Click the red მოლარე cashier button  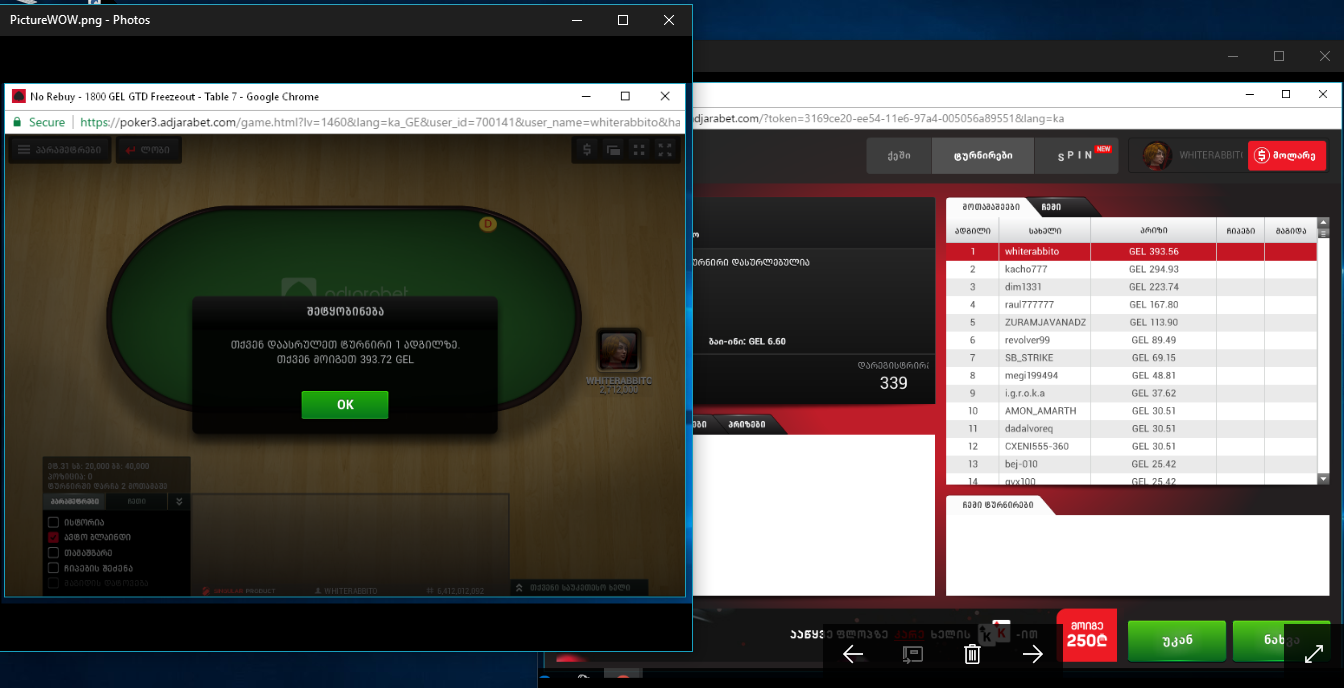point(1287,155)
